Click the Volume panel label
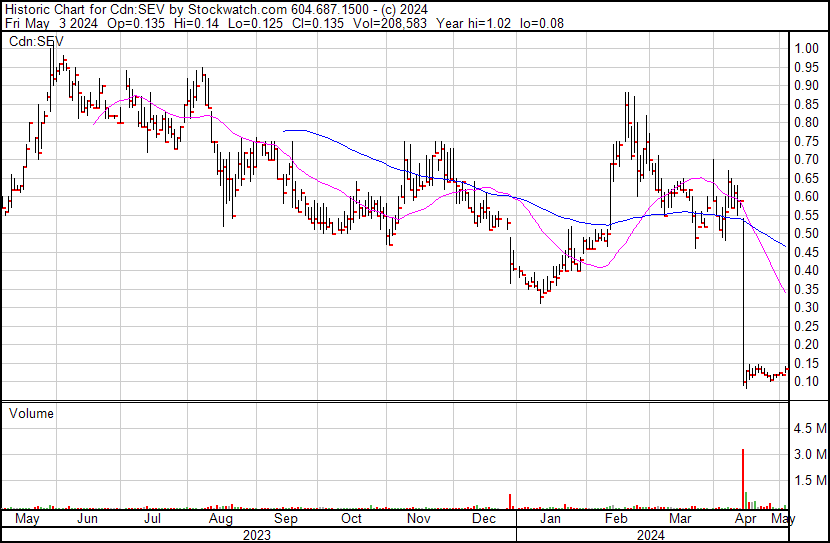Image resolution: width=830 pixels, height=543 pixels. (x=30, y=413)
